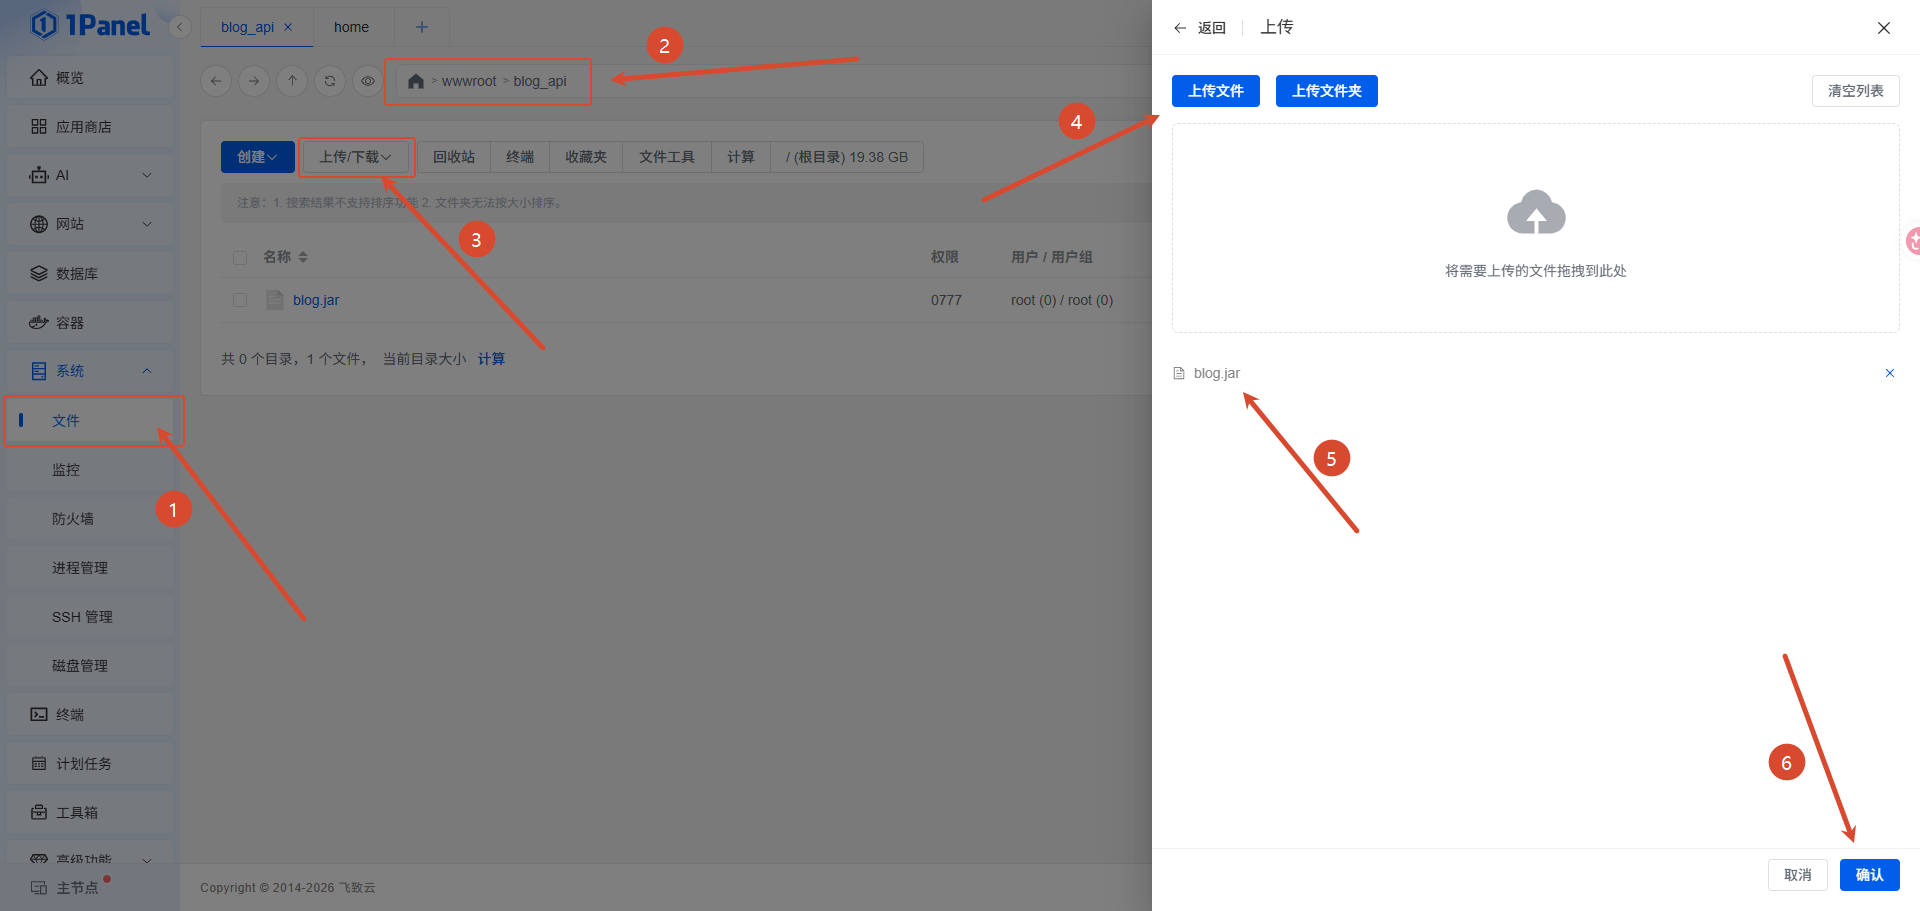
Task: Tick the select-all checkbox in the header
Action: tap(240, 258)
